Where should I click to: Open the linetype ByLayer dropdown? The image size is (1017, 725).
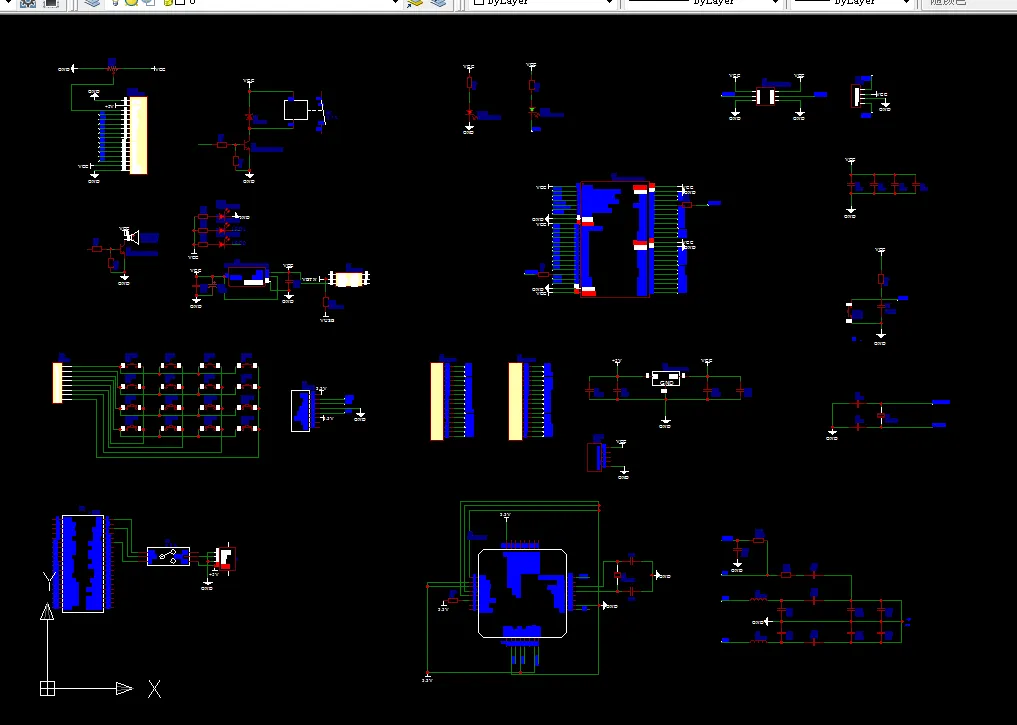703,3
